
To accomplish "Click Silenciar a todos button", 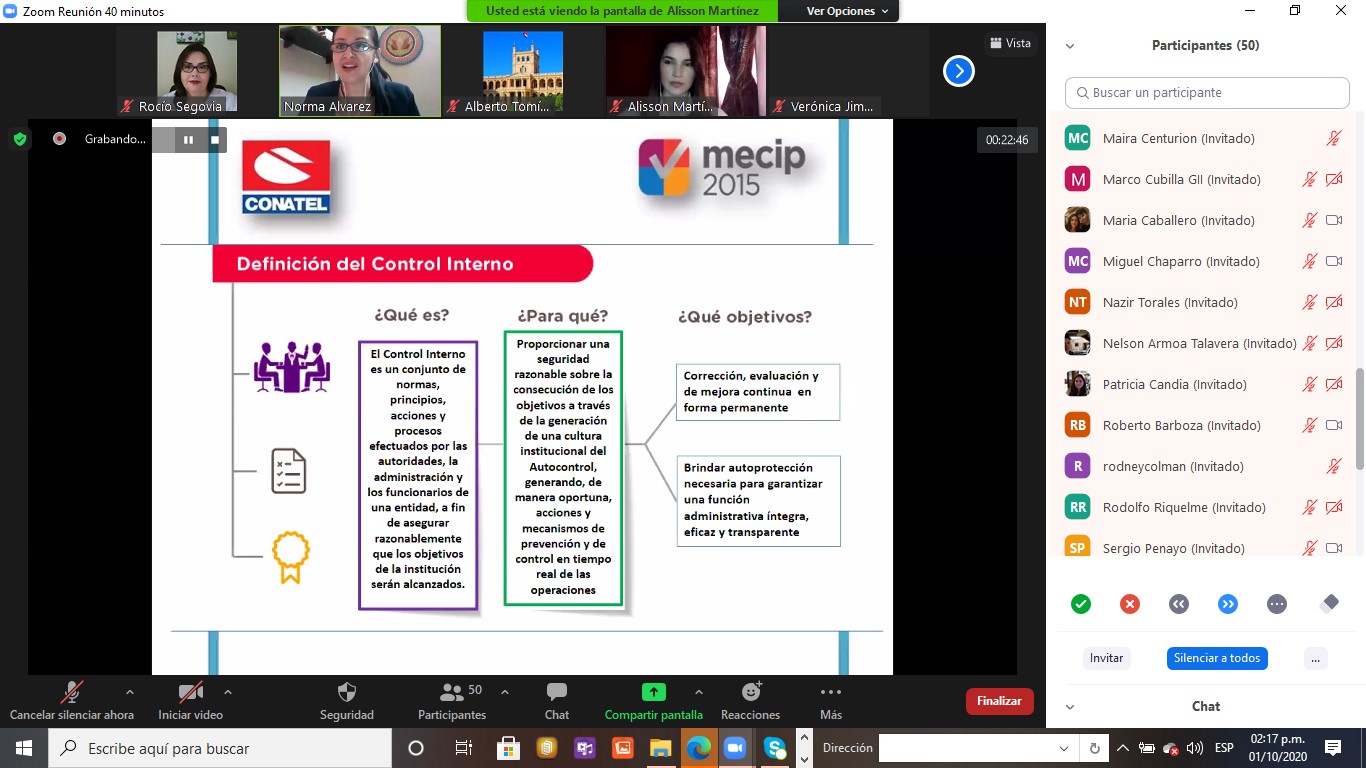I will click(x=1217, y=658).
